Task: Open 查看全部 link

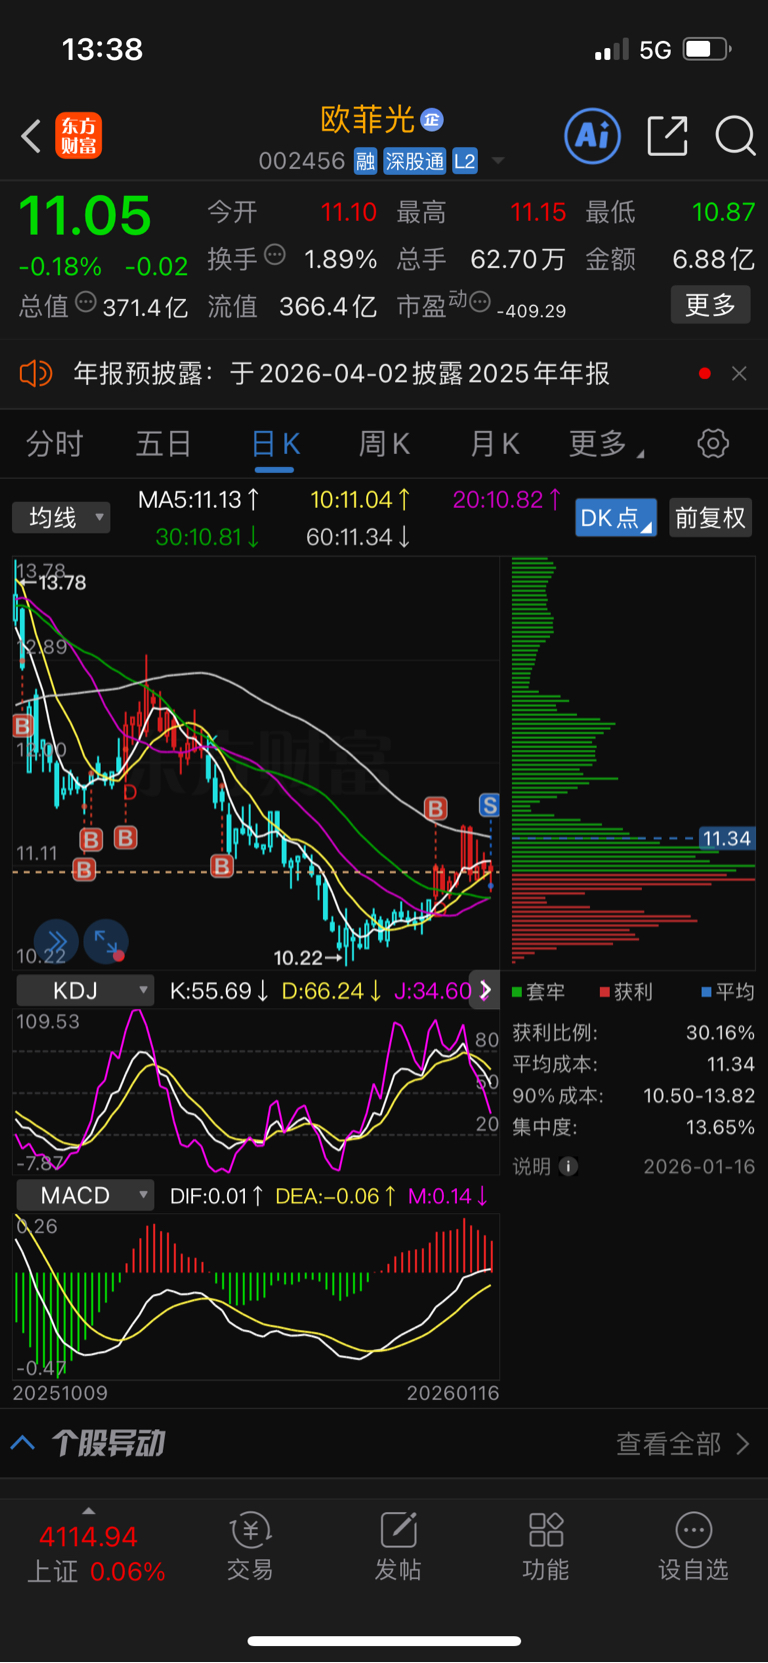Action: click(x=682, y=1444)
